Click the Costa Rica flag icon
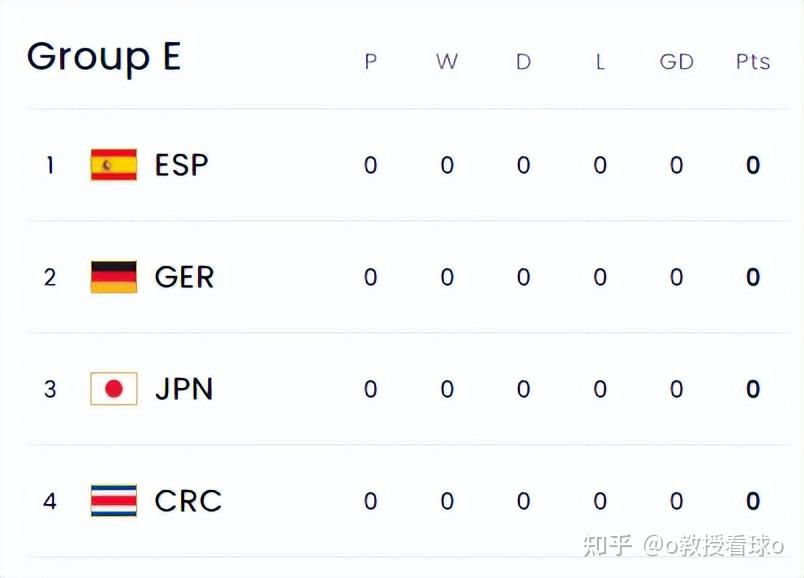Image resolution: width=804 pixels, height=578 pixels. 113,500
